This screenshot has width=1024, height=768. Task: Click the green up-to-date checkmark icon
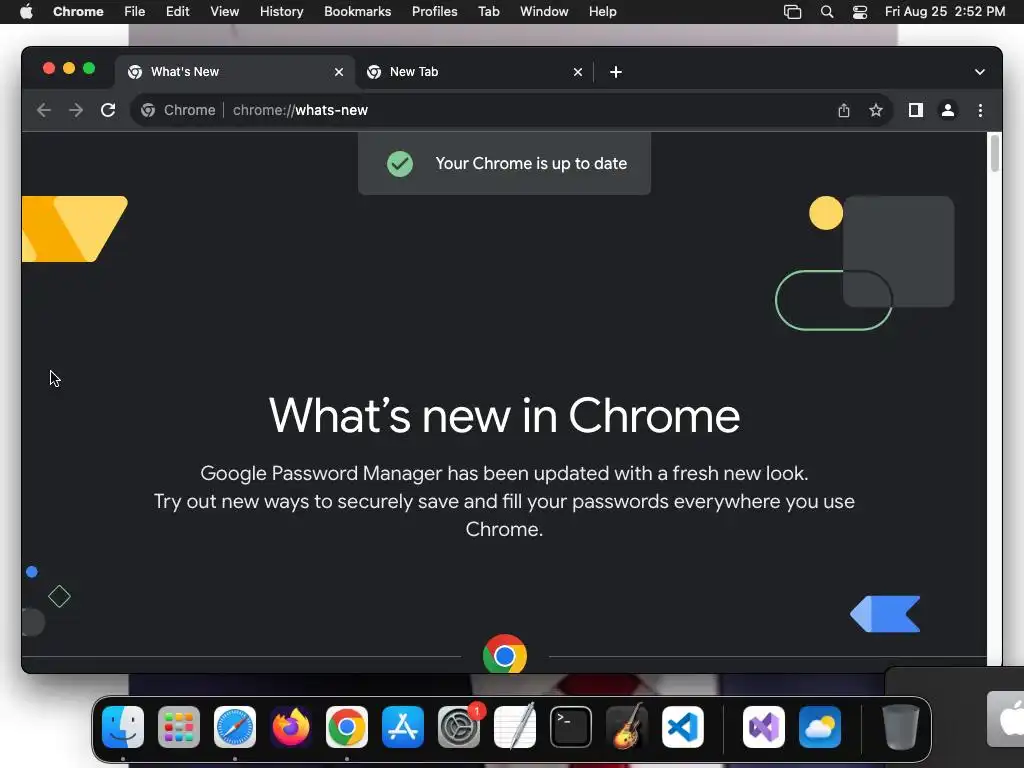[x=400, y=163]
